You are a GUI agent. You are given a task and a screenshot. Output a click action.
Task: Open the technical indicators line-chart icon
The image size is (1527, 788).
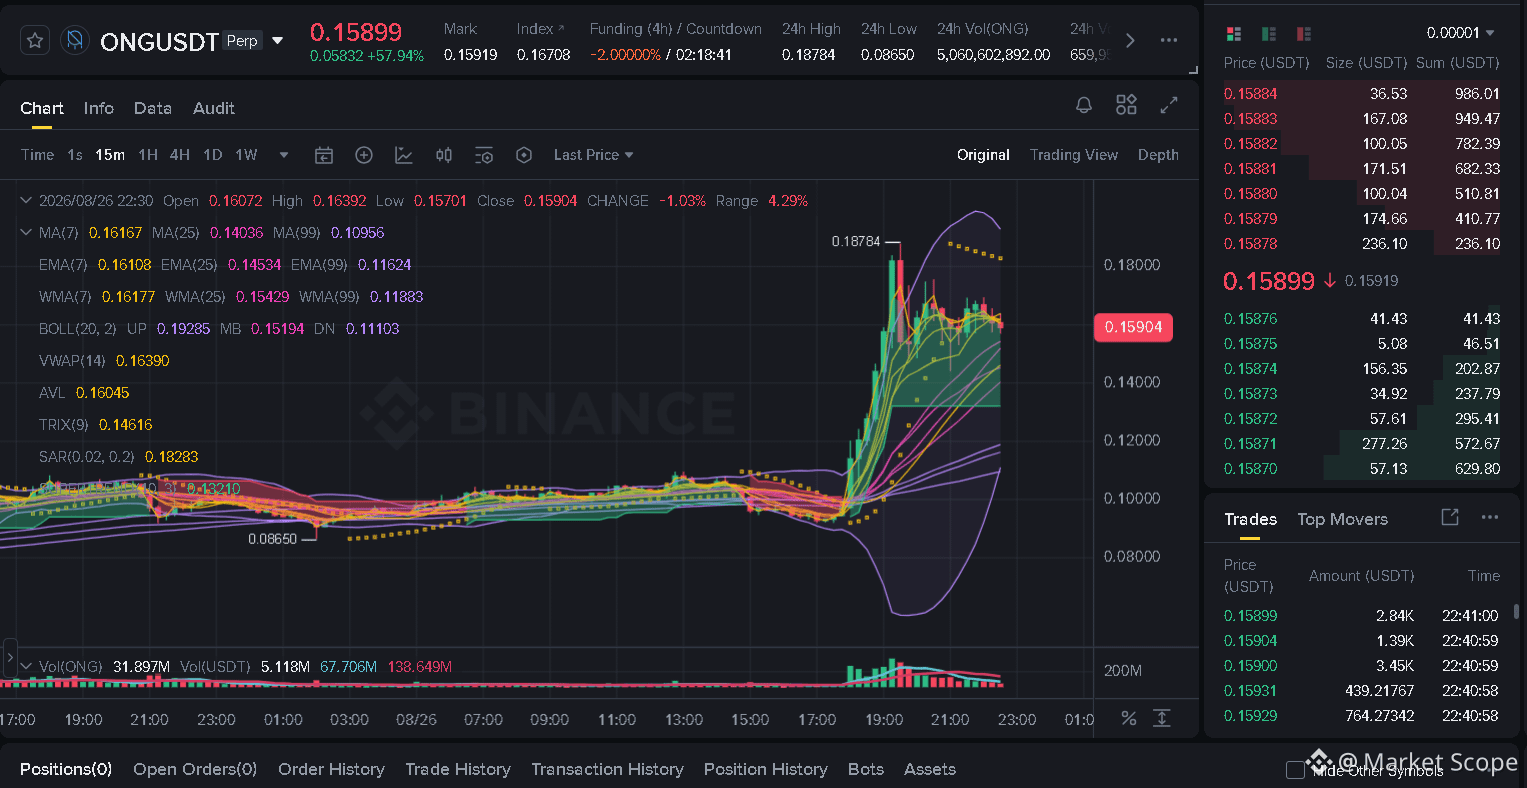point(404,155)
